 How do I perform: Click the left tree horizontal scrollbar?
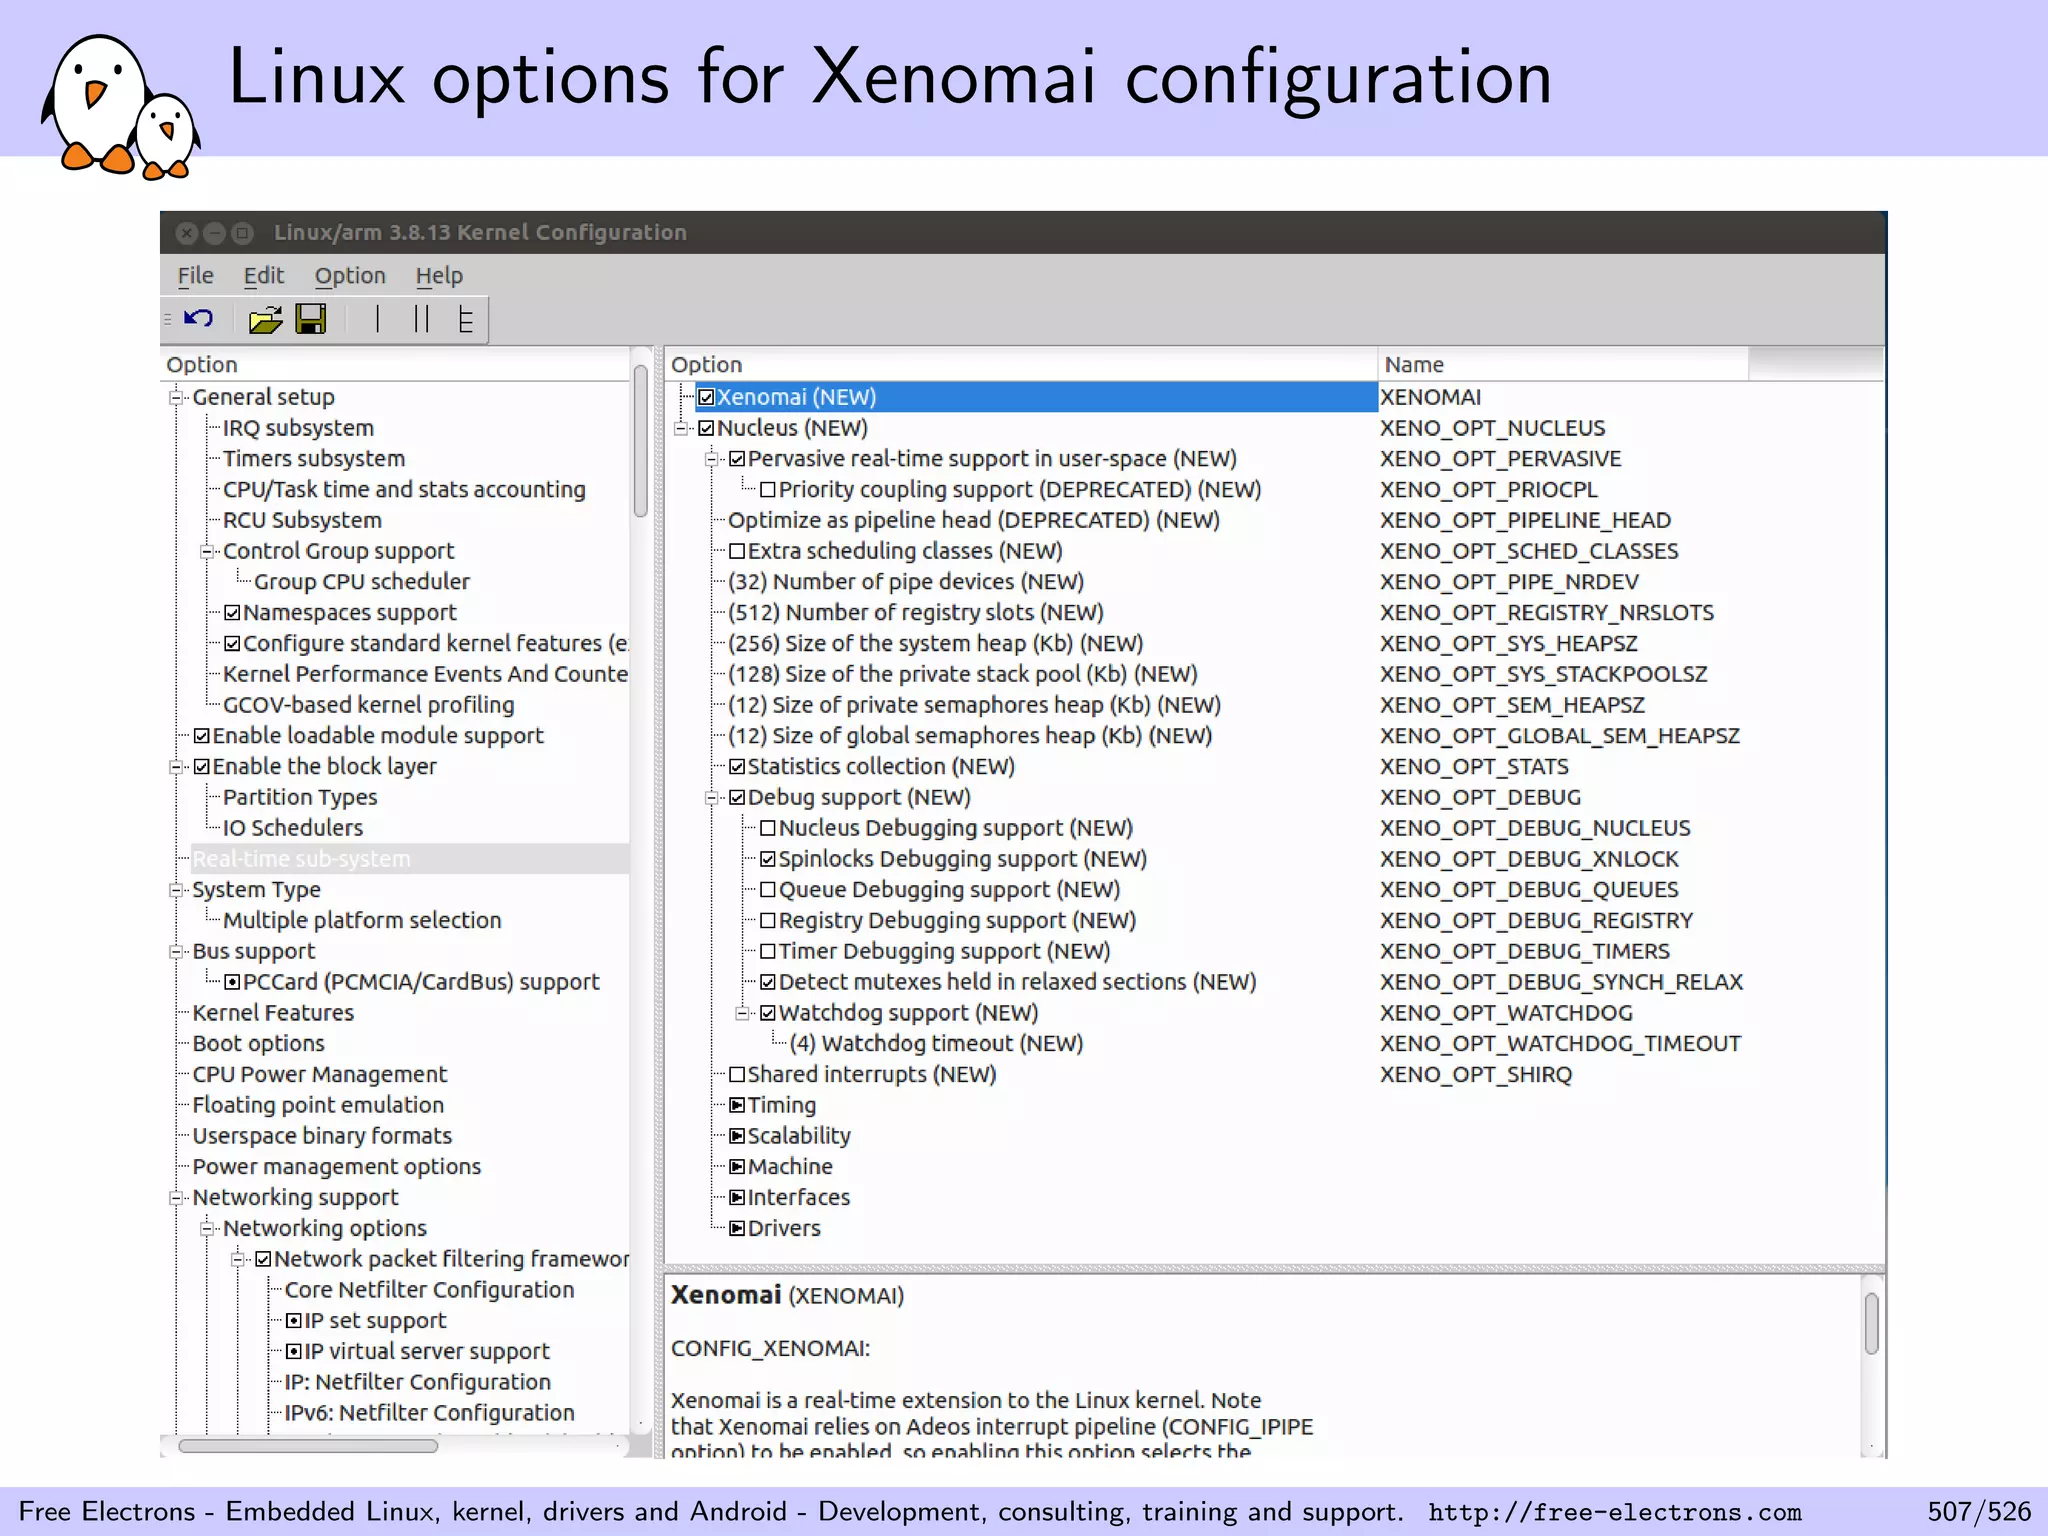coord(307,1446)
